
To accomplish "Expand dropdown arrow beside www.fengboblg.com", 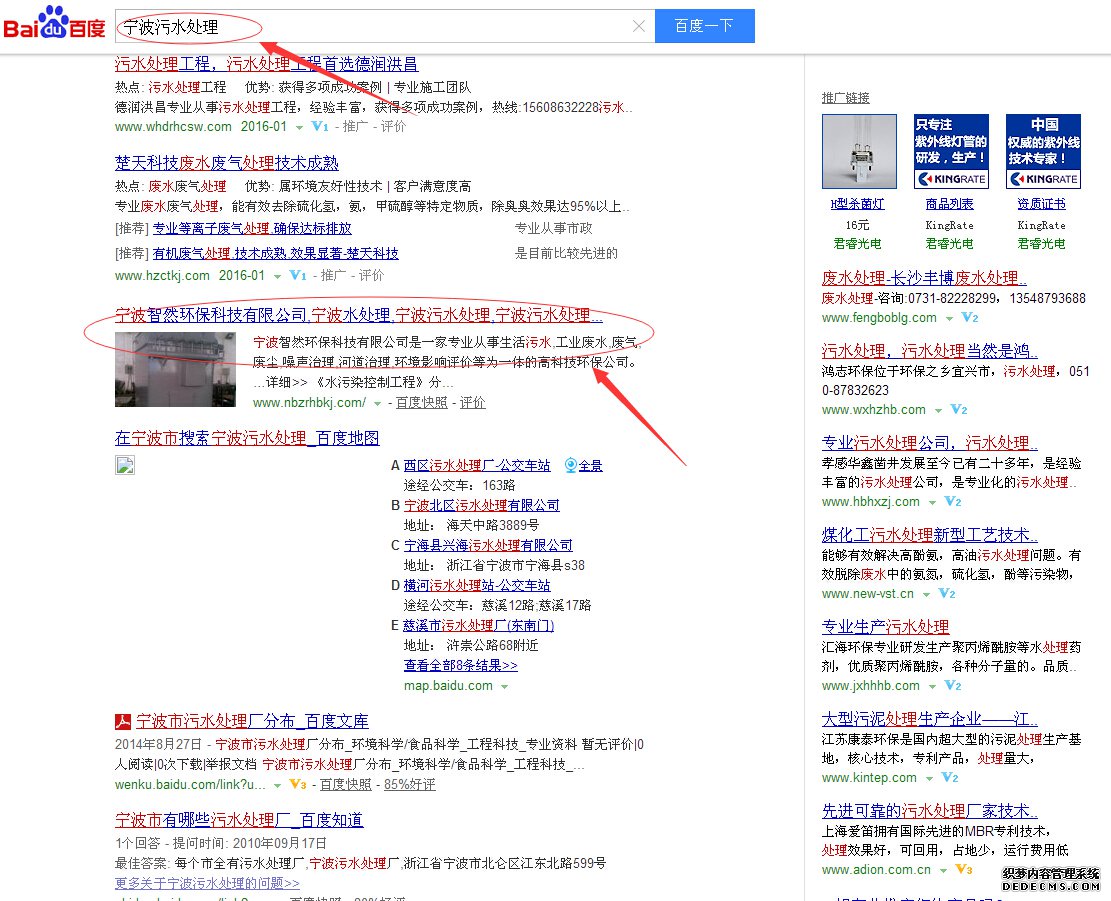I will click(949, 319).
